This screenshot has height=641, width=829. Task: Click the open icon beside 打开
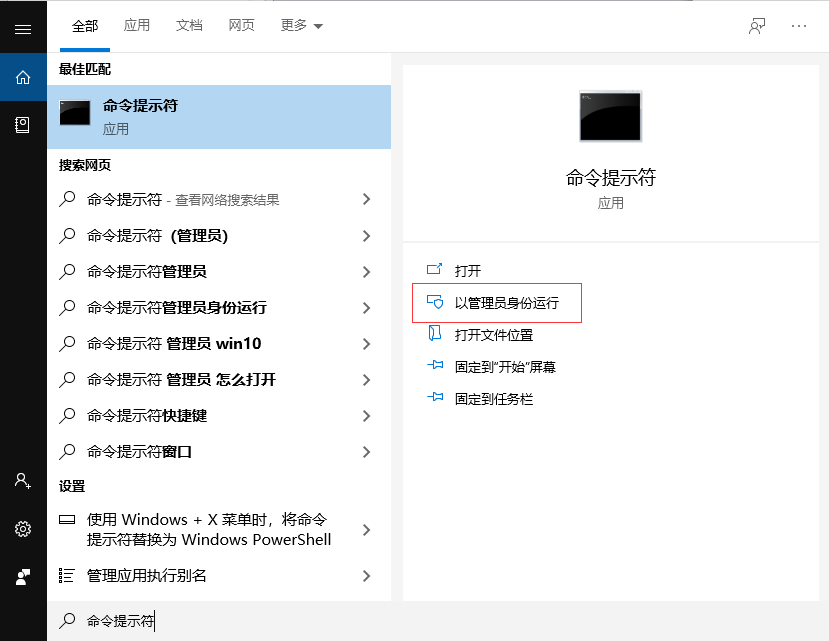(x=434, y=270)
